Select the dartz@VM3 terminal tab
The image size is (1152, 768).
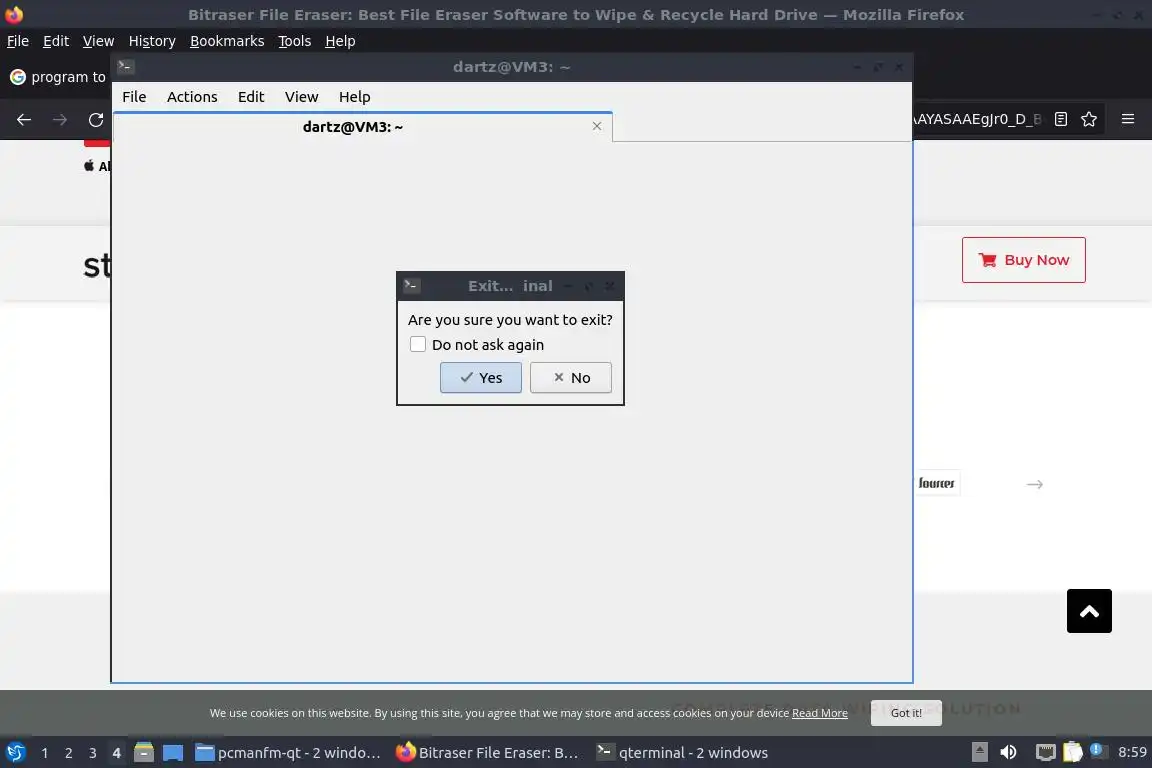(363, 126)
